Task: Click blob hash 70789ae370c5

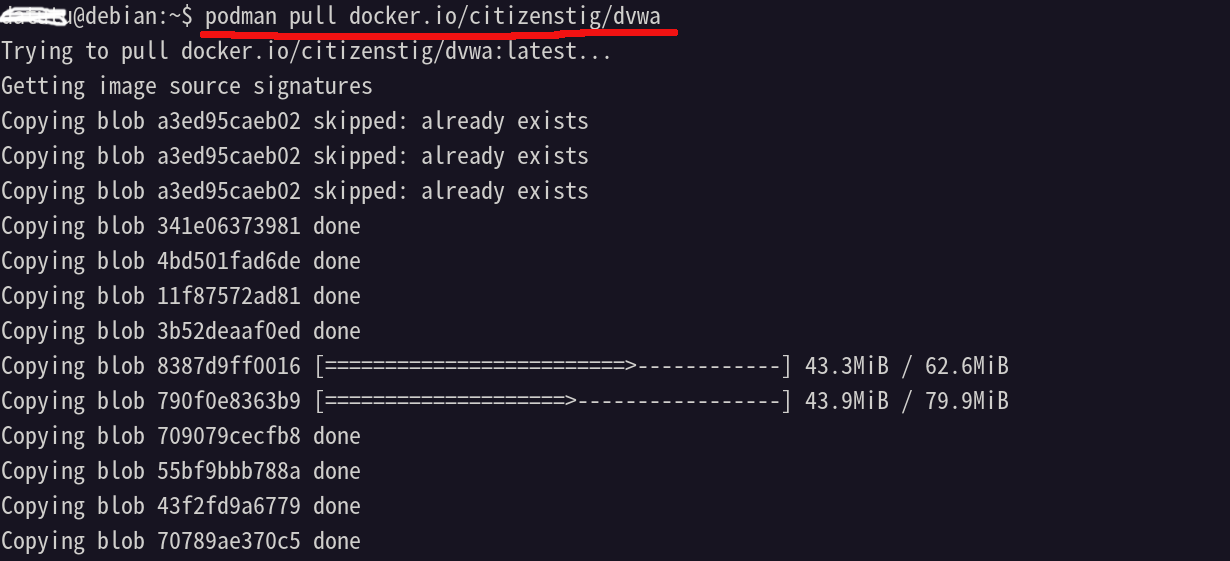Action: coord(229,541)
